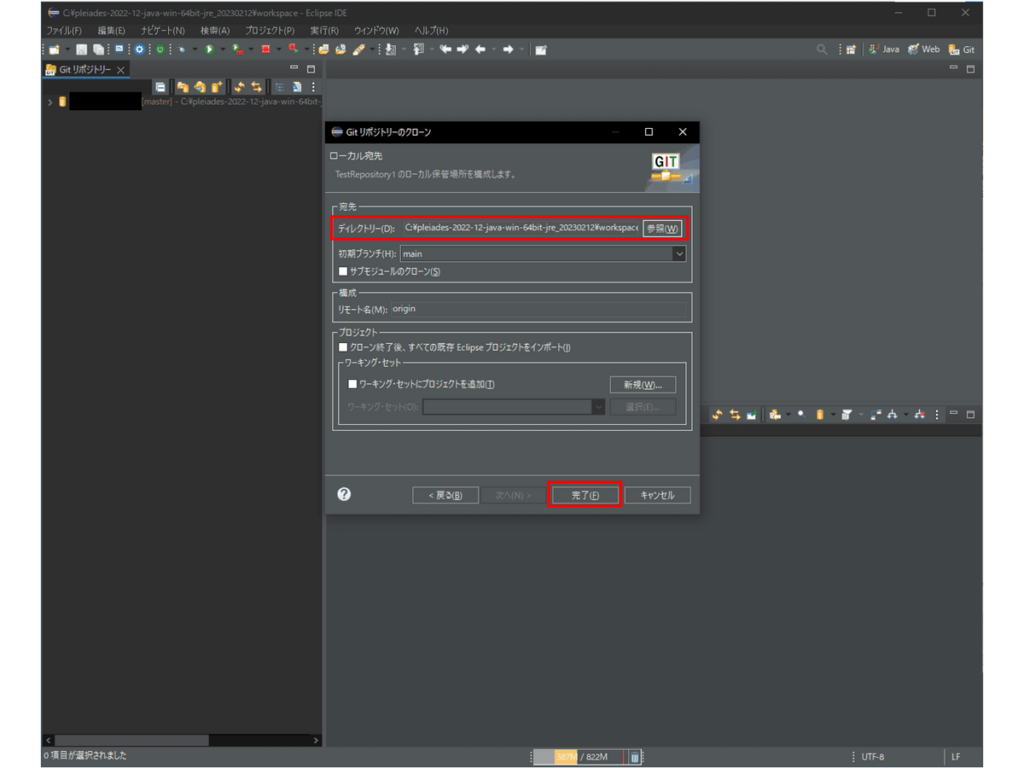1024x768 pixels.
Task: Click the 参照(W) browse button
Action: coord(662,228)
